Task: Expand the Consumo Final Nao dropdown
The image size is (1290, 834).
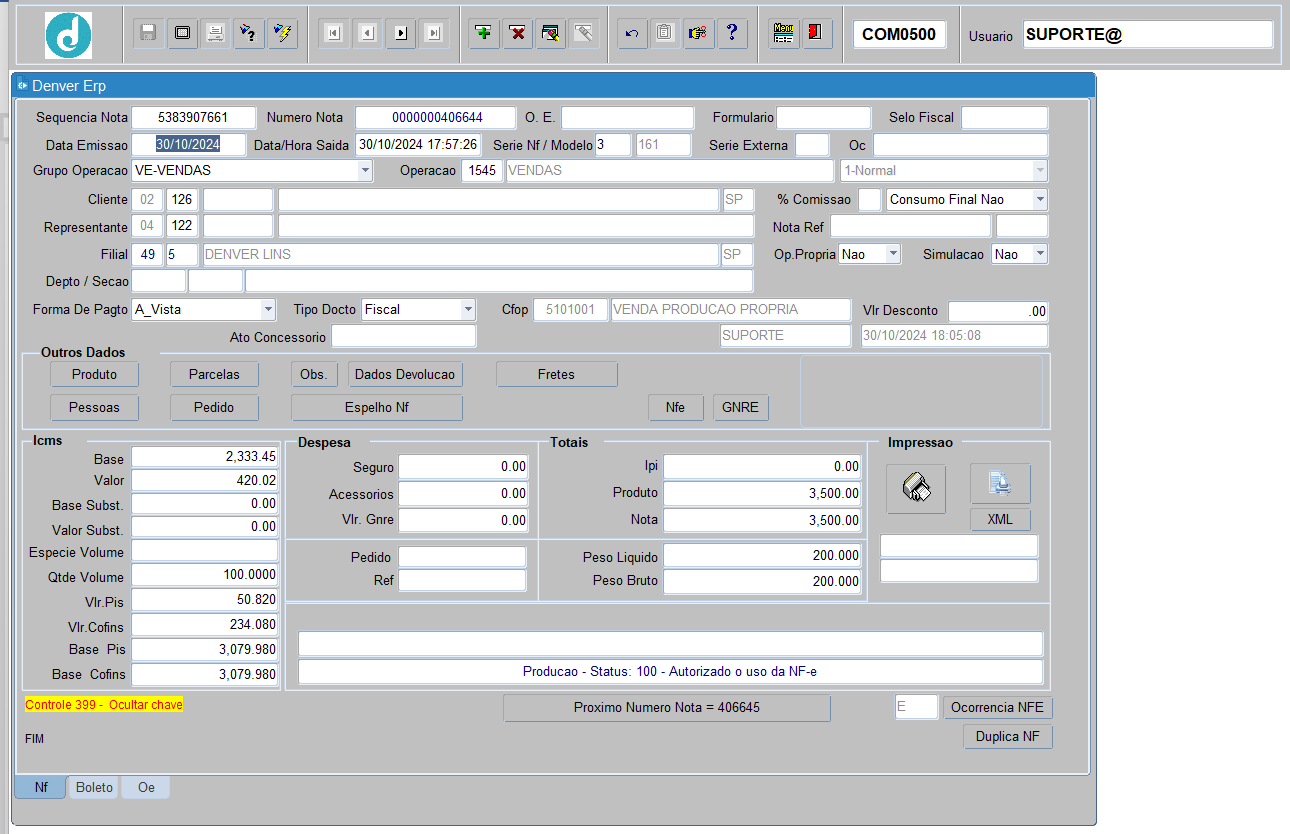Action: (x=1040, y=199)
